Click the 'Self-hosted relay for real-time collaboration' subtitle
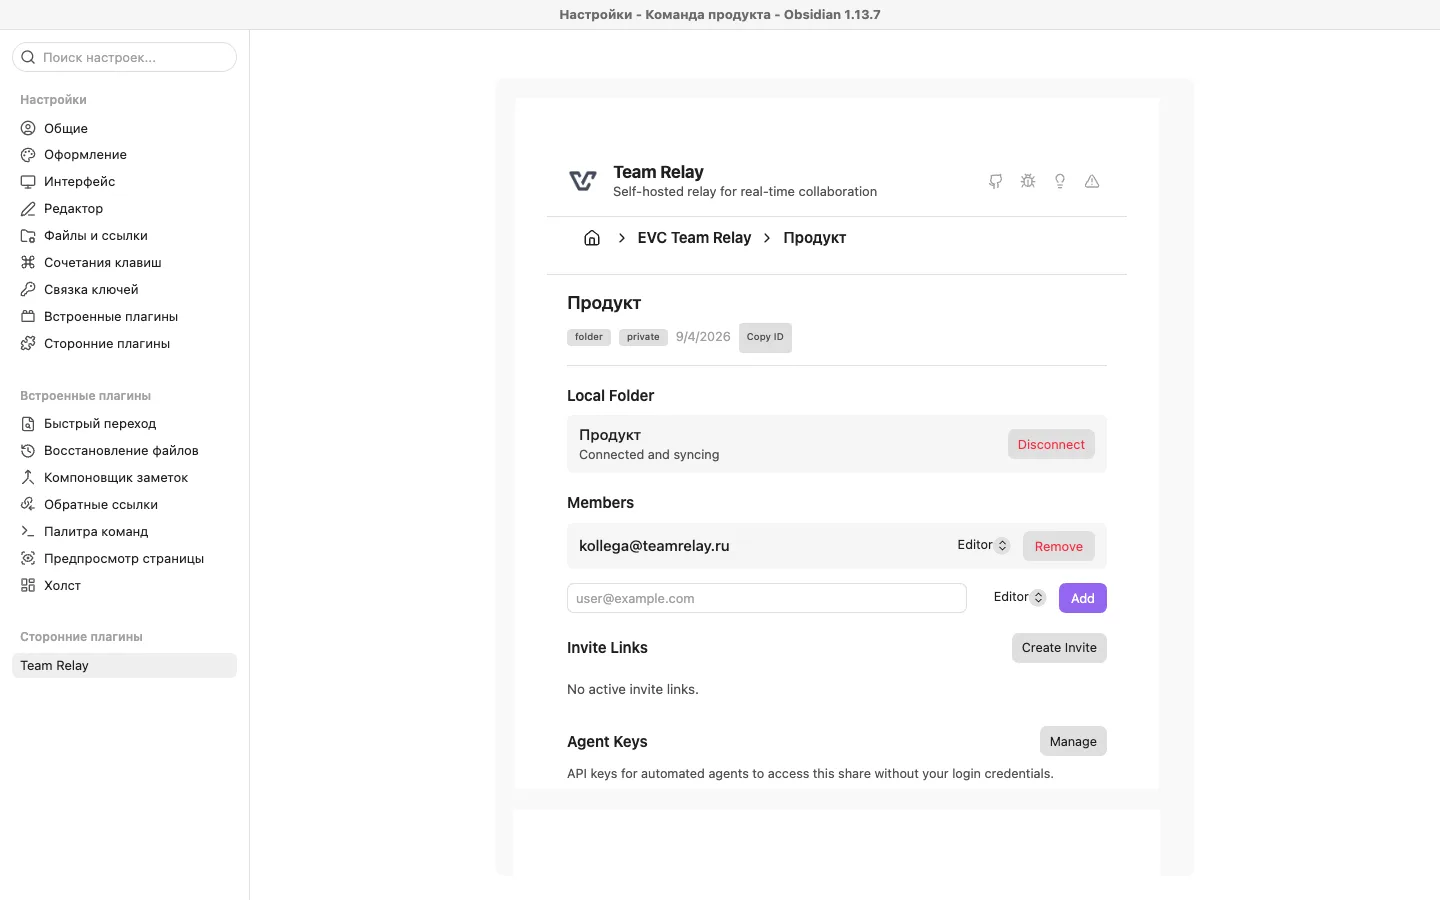1440x900 pixels. tap(745, 192)
